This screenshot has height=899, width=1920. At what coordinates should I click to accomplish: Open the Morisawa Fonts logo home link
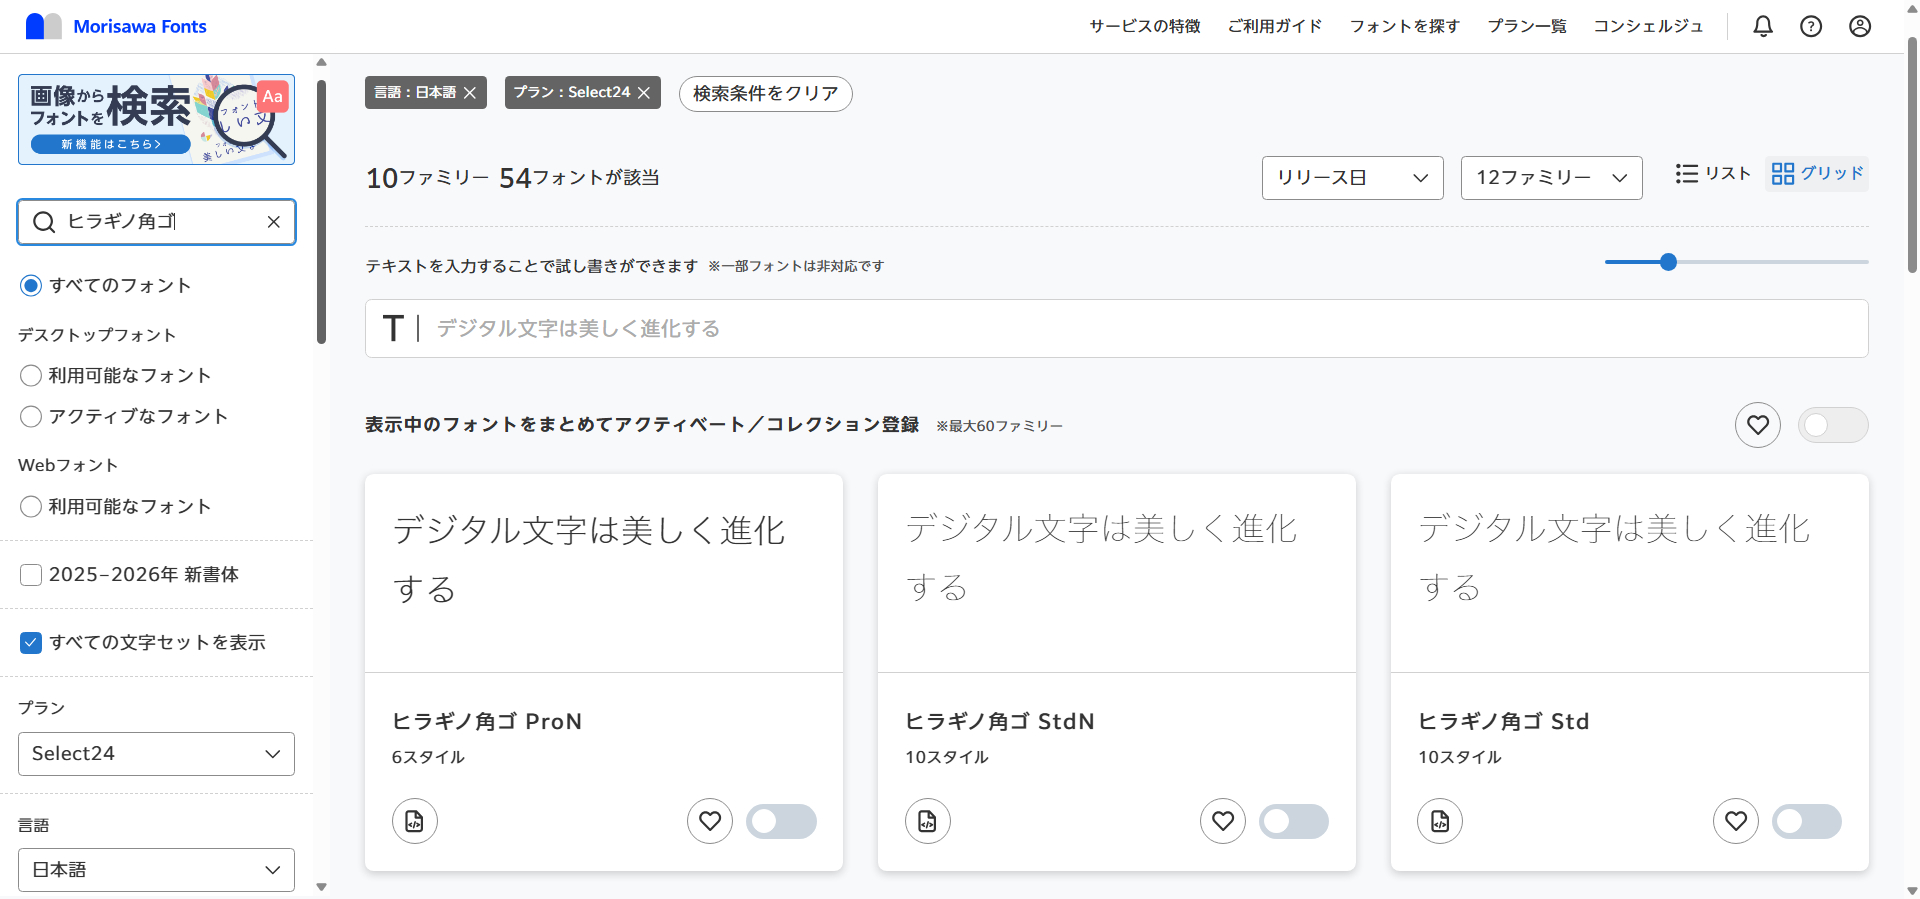(116, 26)
